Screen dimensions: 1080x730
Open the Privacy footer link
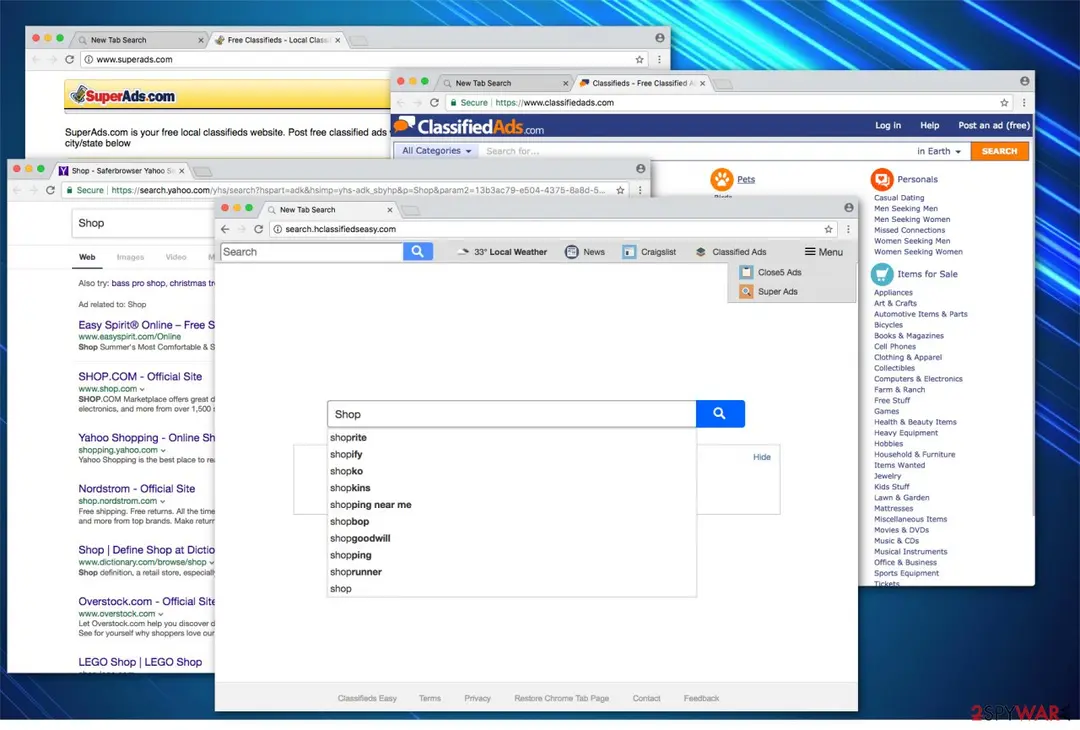(x=477, y=698)
